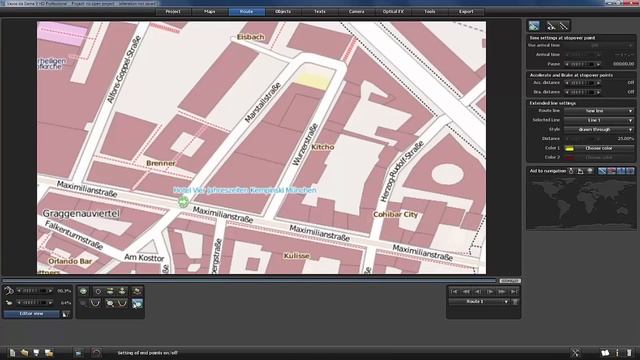640x360 pixels.
Task: Click the save-as folder icon in the bottom bar
Action: [x=49, y=353]
